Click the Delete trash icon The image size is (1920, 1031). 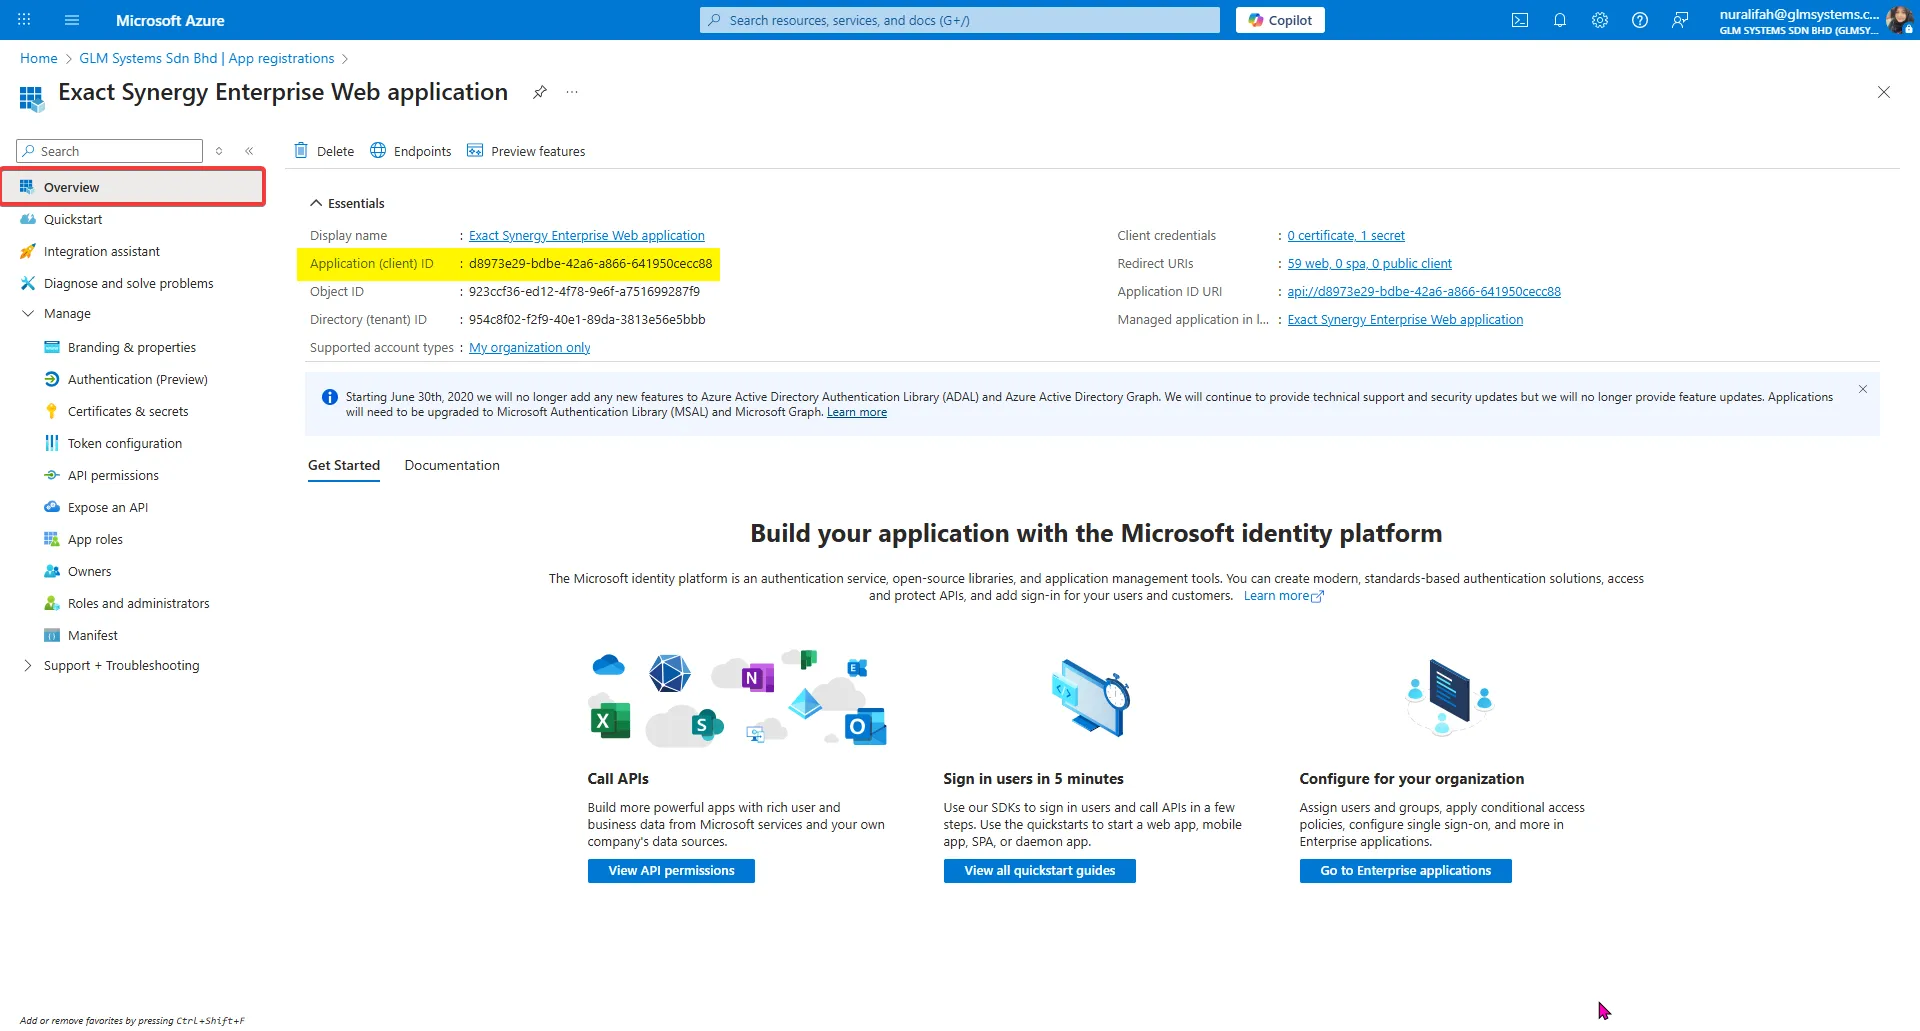tap(301, 151)
